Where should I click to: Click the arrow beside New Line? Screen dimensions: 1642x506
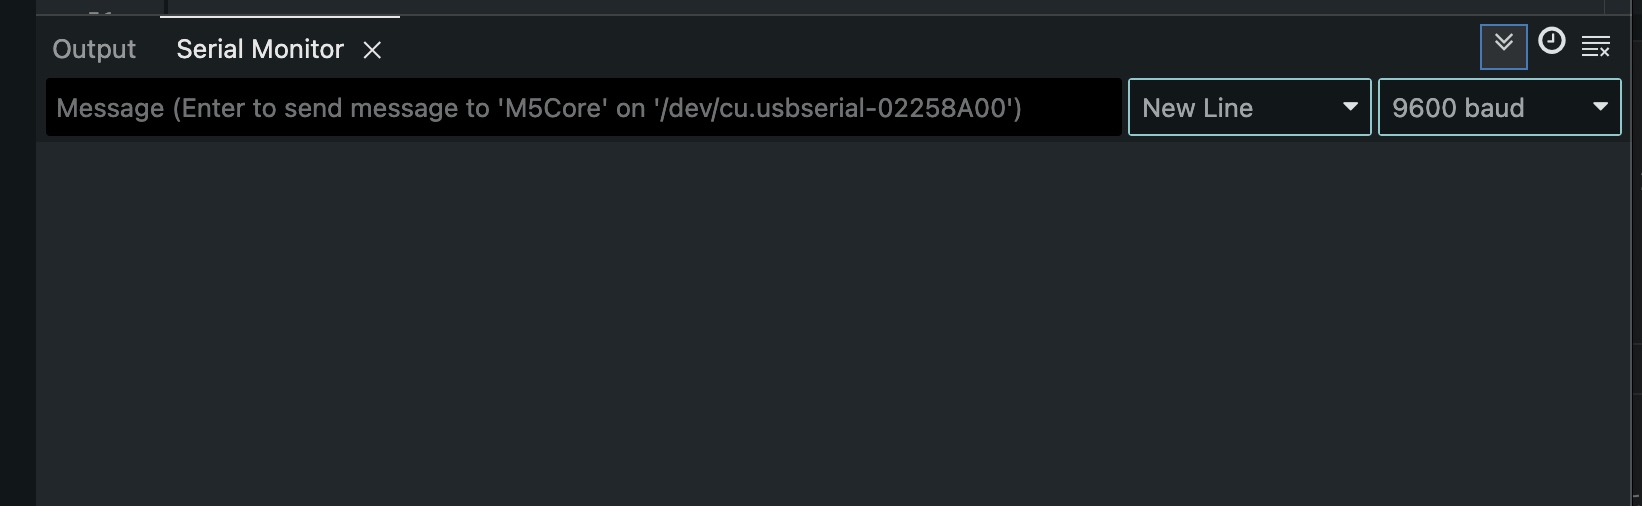pos(1350,107)
